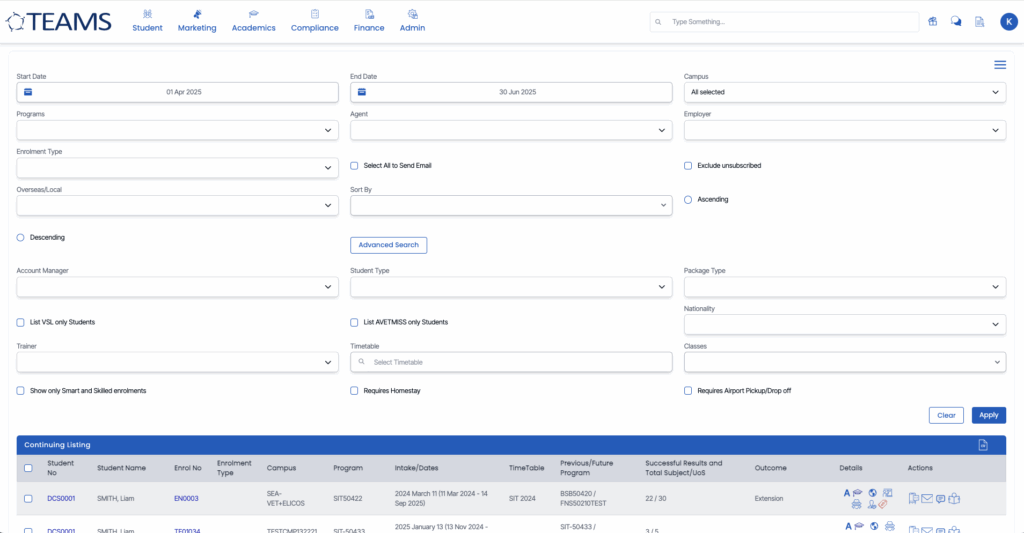Select the EN0003 row checkbox

[x=28, y=498]
